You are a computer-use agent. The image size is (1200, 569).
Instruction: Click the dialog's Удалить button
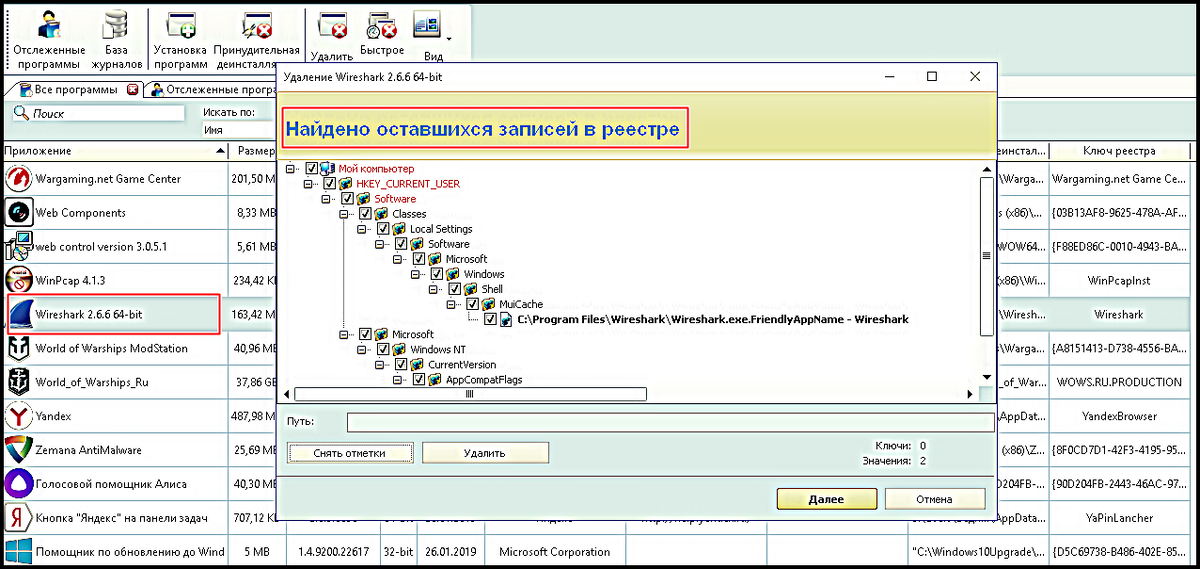tap(485, 453)
